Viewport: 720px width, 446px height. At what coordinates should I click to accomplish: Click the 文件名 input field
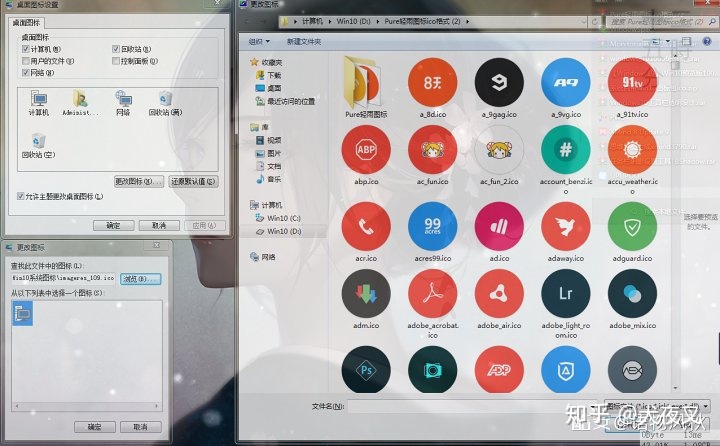(474, 406)
